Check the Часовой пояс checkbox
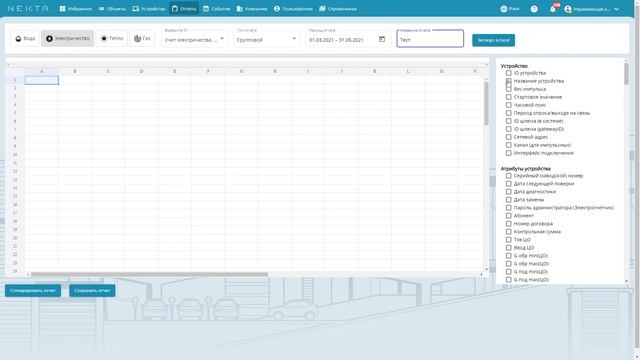The image size is (640, 360). [x=509, y=105]
